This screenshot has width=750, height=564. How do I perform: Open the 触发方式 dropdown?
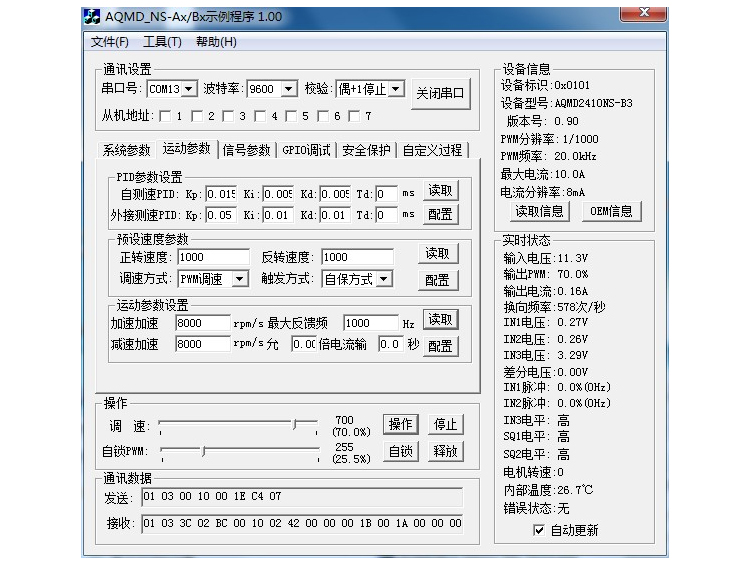click(384, 279)
